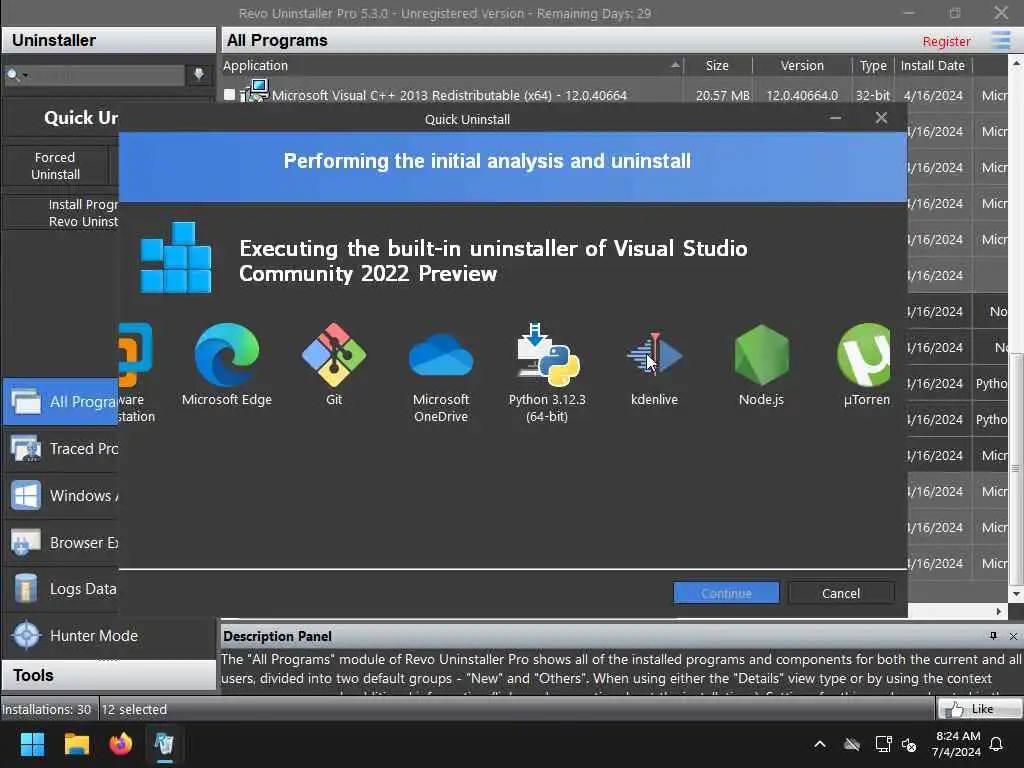Screen dimensions: 1024x768
Task: Open the Windows Start menu
Action: click(32, 744)
